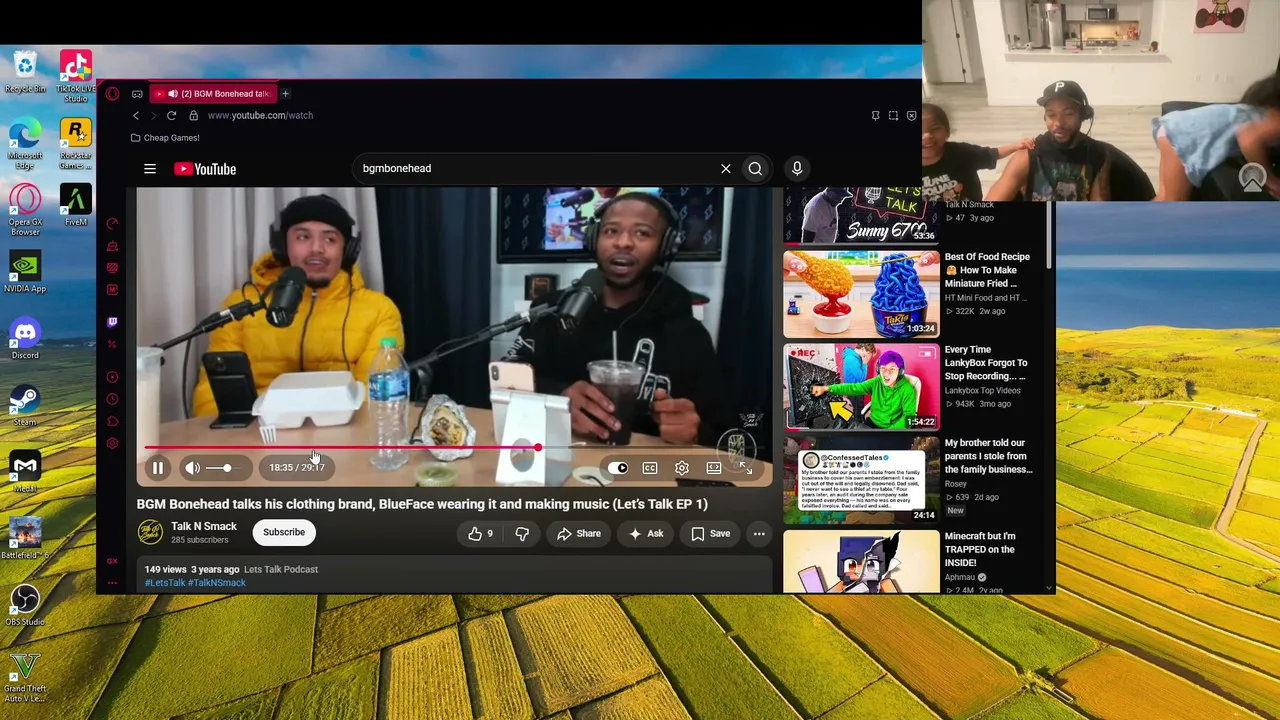
Task: Click the 18:35 / 29:17 time display
Action: [297, 468]
